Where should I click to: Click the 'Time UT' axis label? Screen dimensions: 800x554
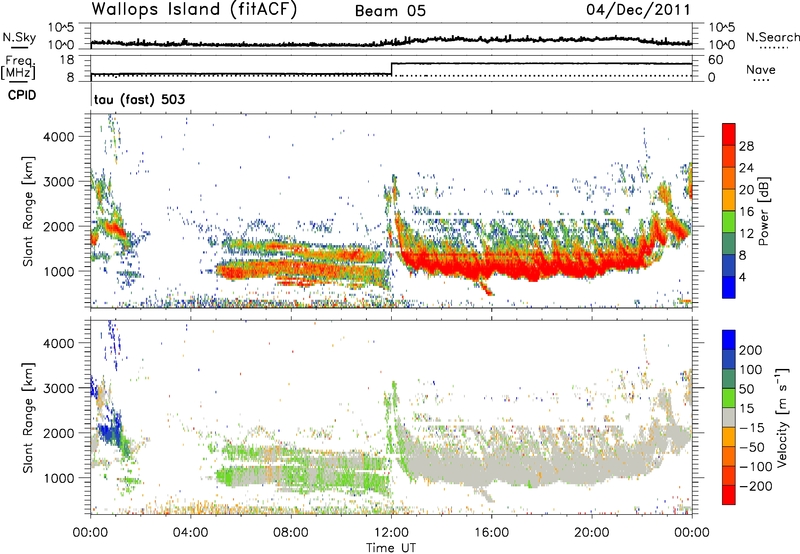[391, 548]
